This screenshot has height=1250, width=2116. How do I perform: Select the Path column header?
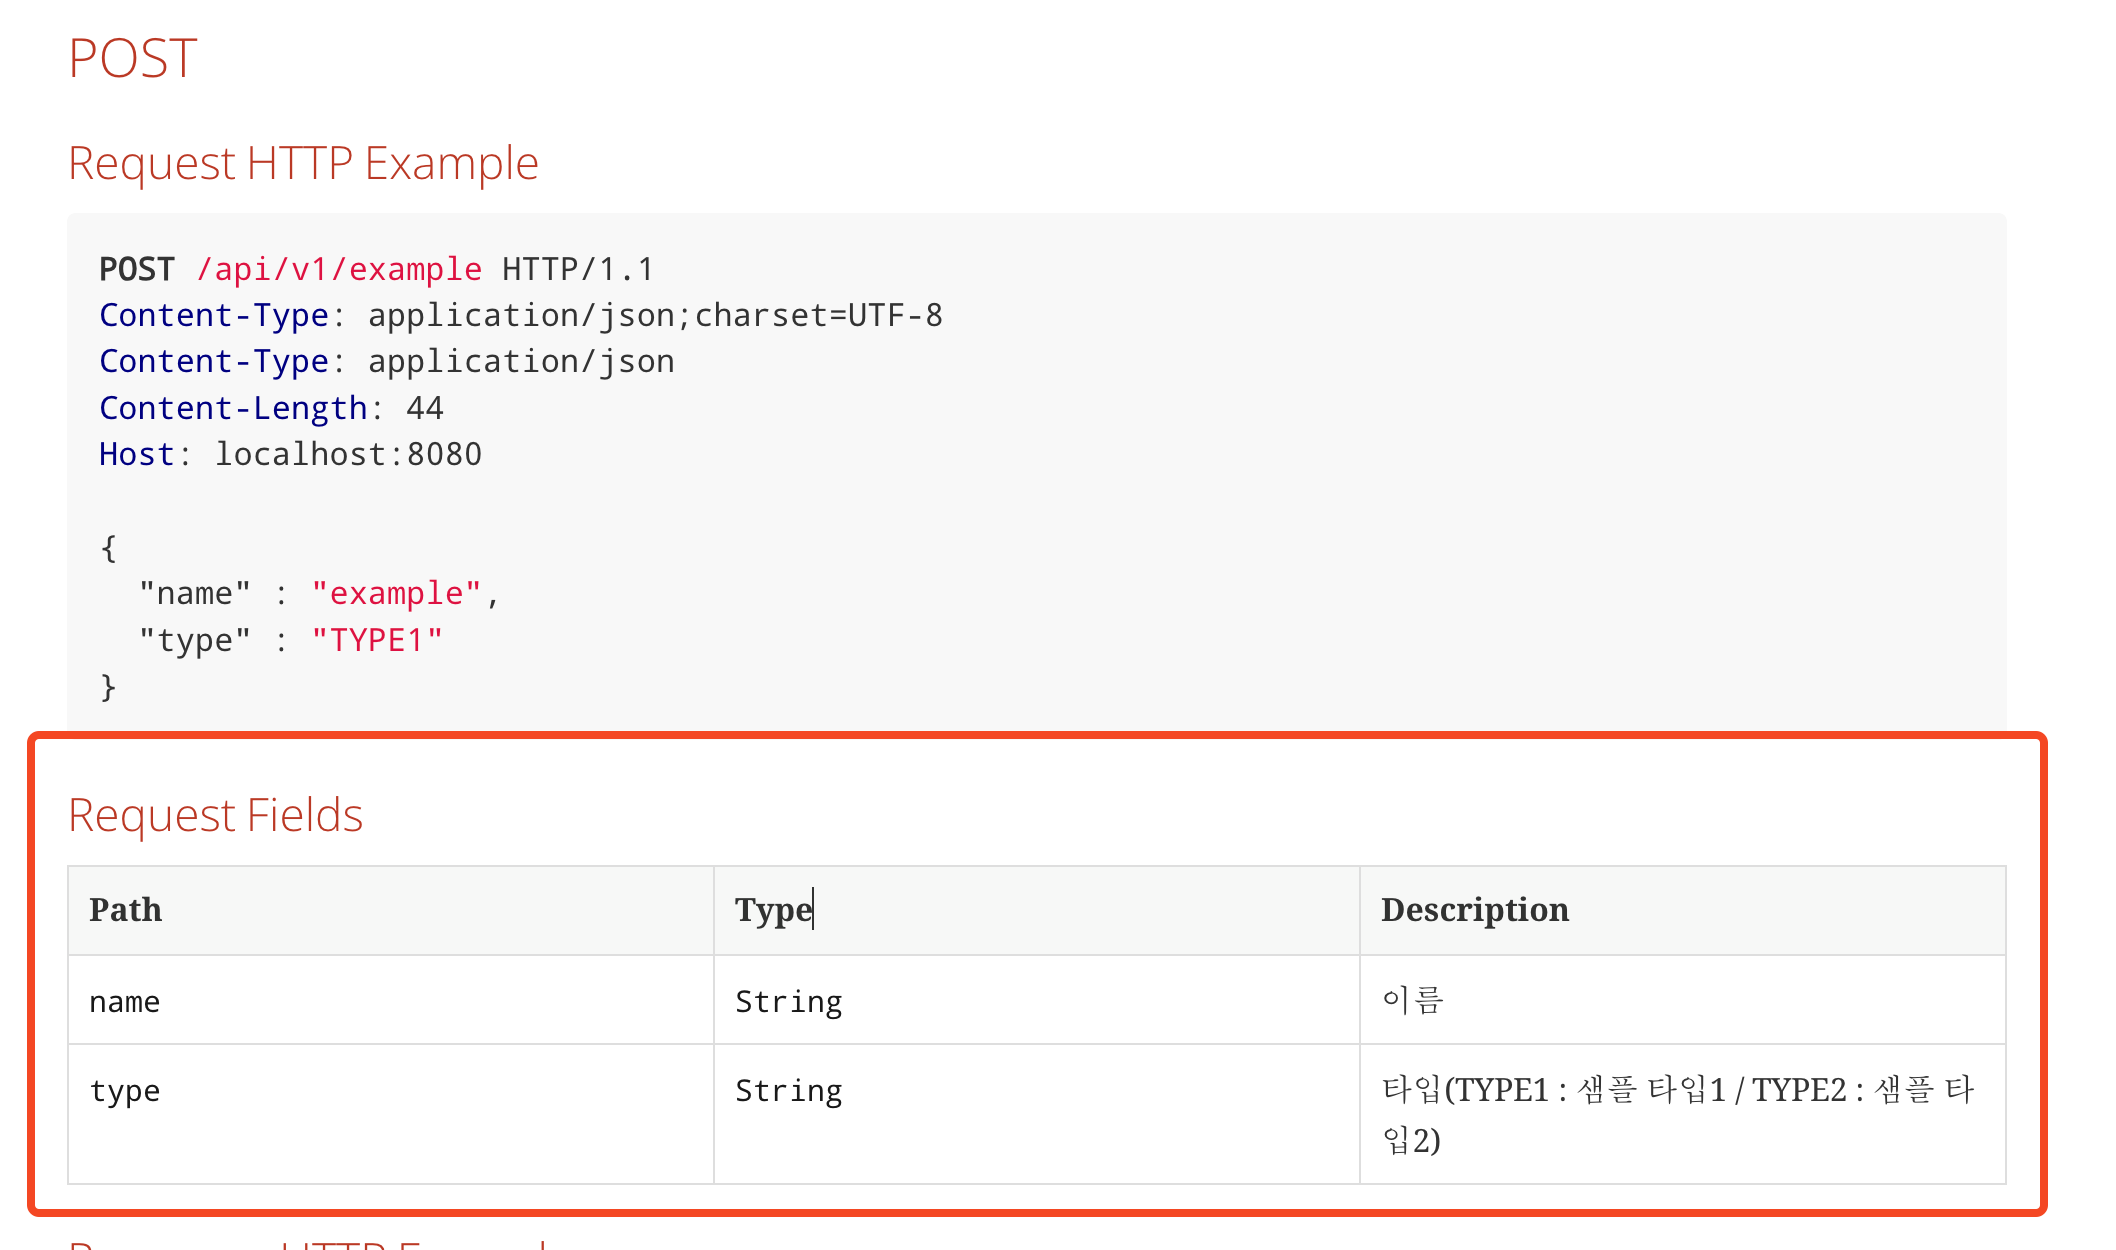(125, 910)
